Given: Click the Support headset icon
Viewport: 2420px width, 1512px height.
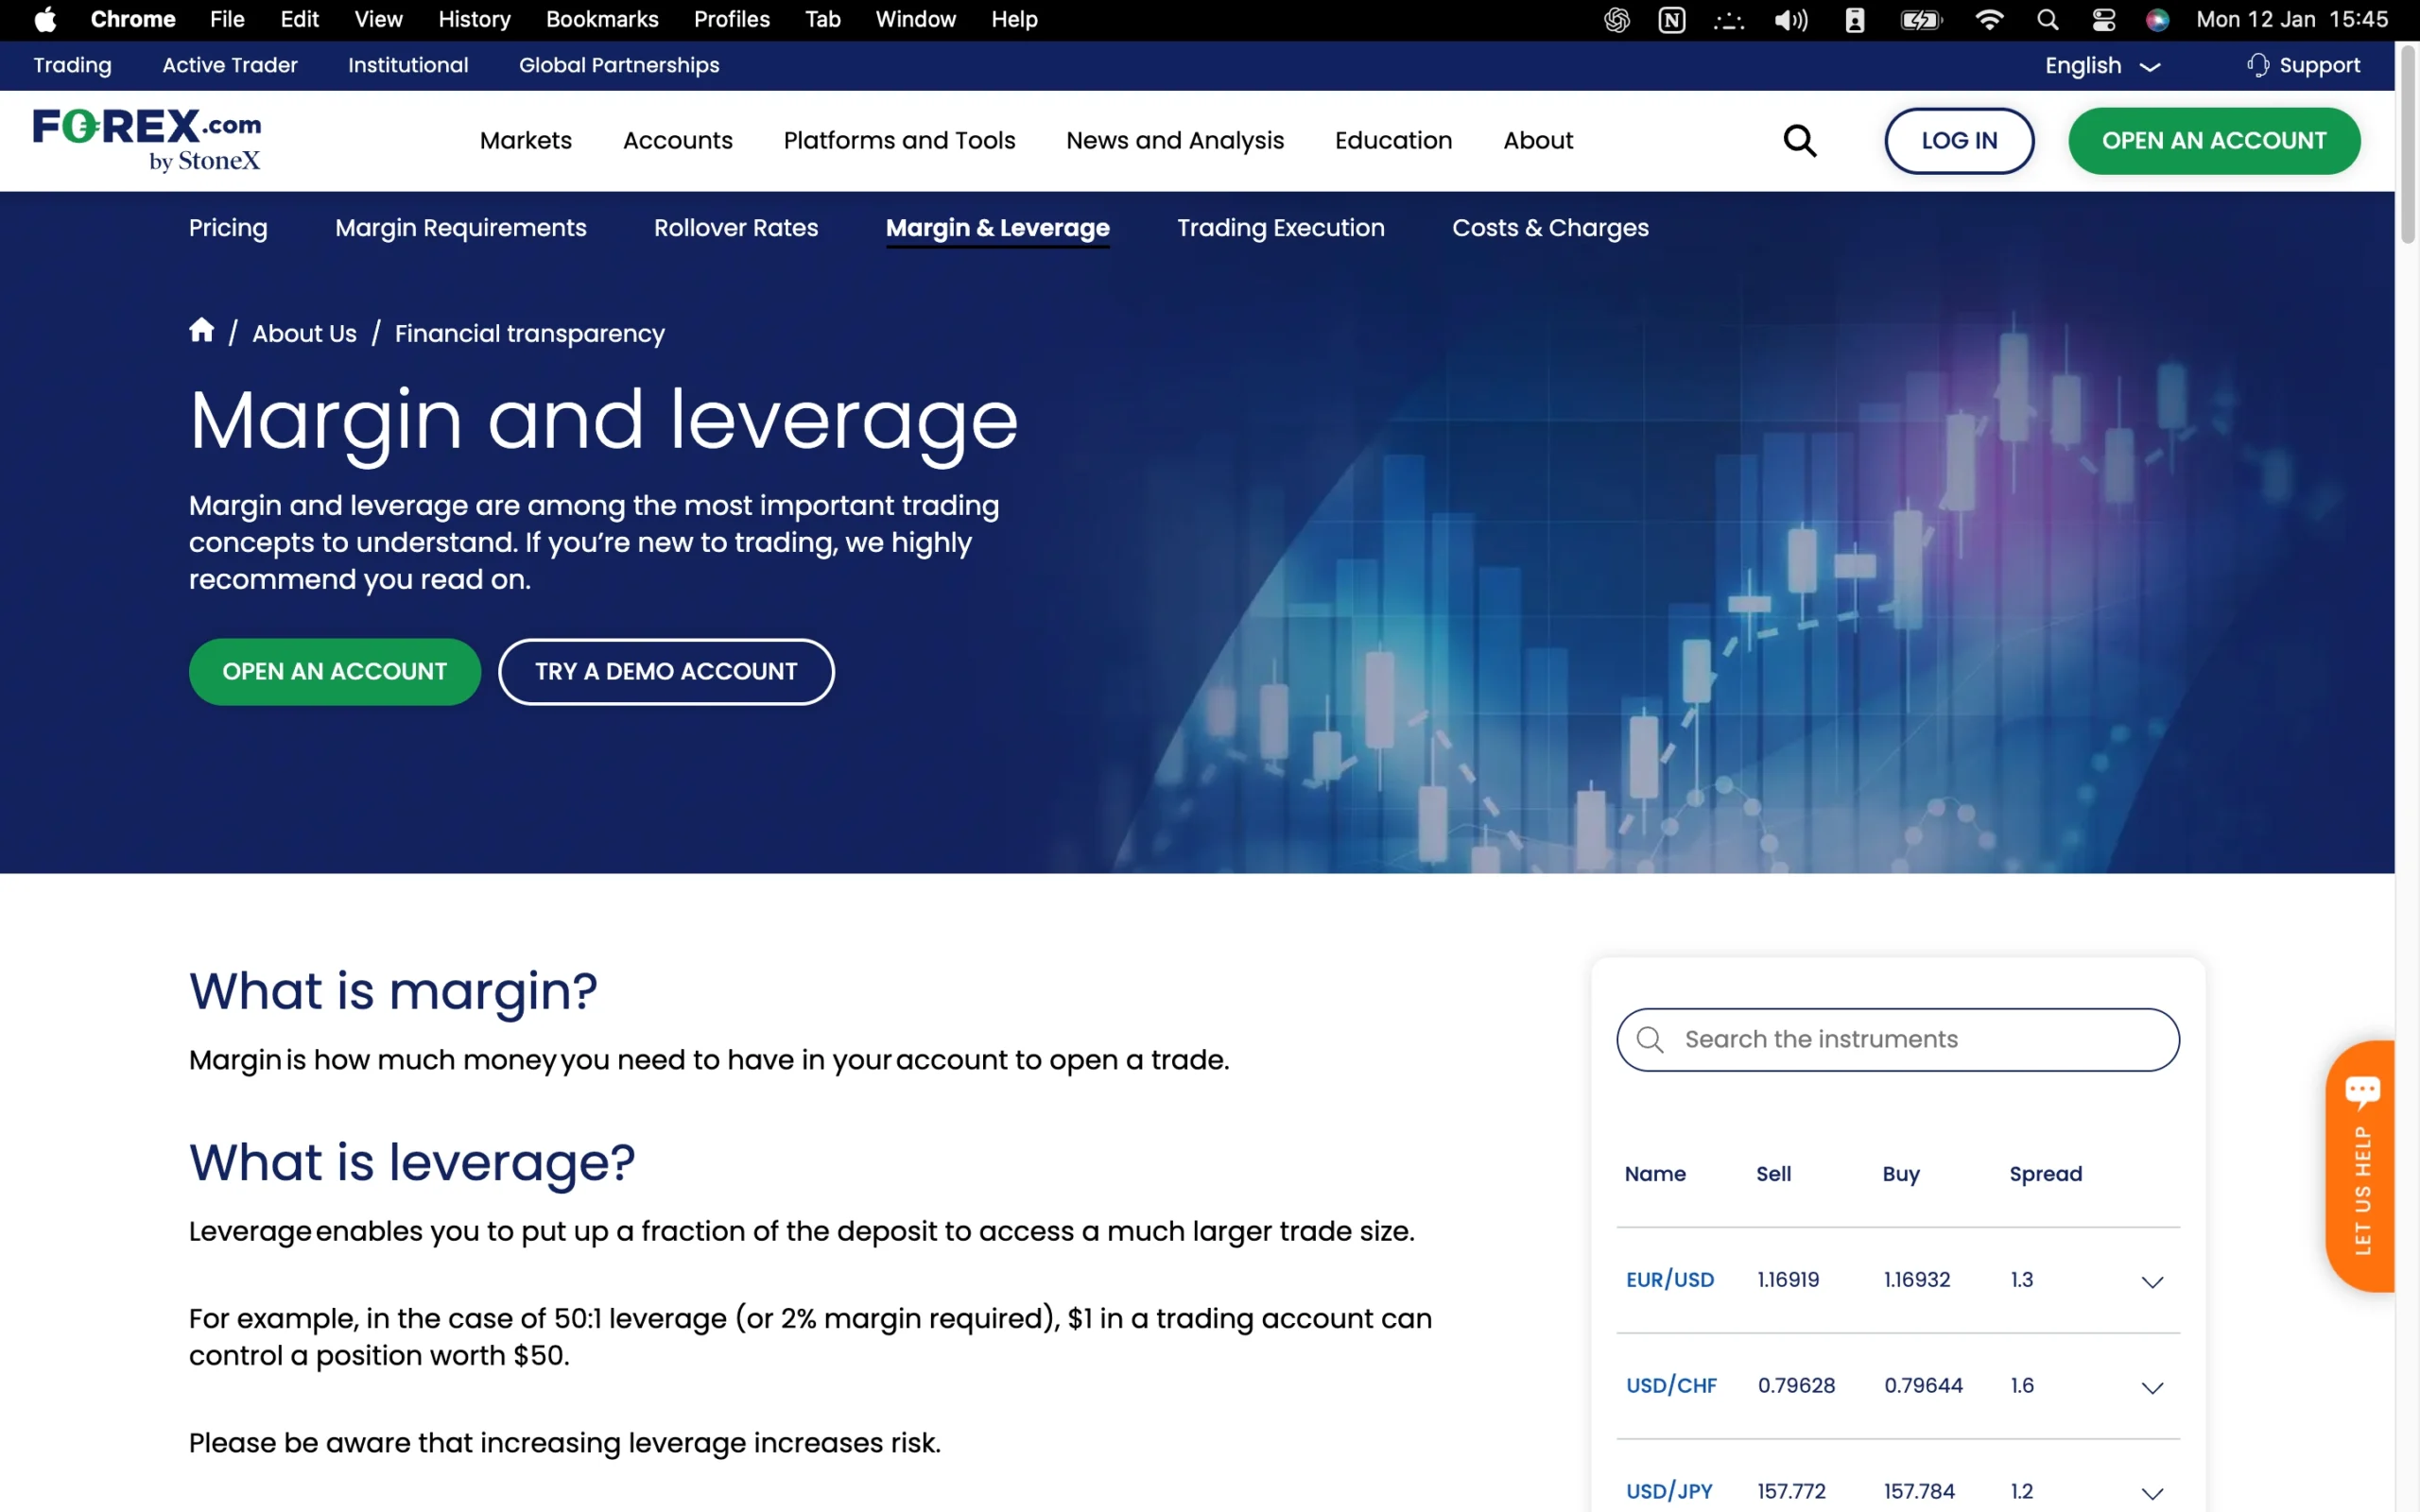Looking at the screenshot, I should click(x=2257, y=65).
